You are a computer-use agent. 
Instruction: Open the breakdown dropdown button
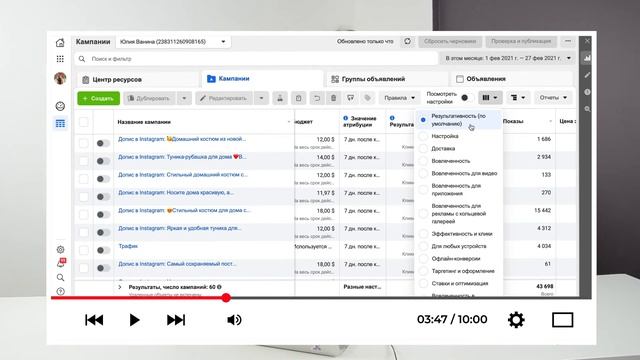click(x=518, y=98)
